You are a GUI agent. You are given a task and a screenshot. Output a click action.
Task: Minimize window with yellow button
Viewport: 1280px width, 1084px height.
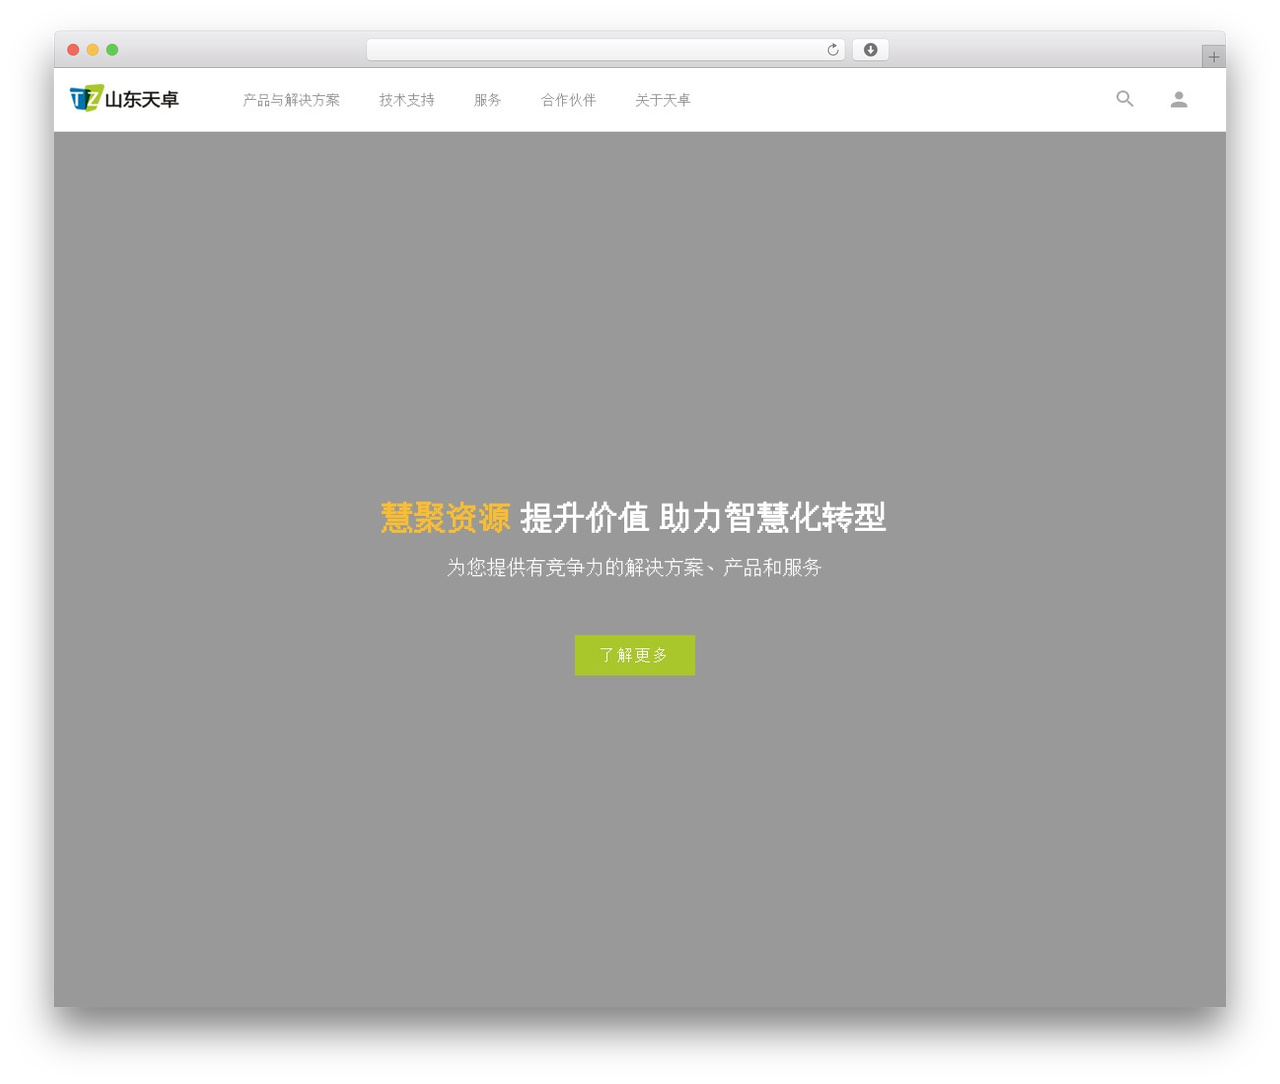pyautogui.click(x=93, y=50)
